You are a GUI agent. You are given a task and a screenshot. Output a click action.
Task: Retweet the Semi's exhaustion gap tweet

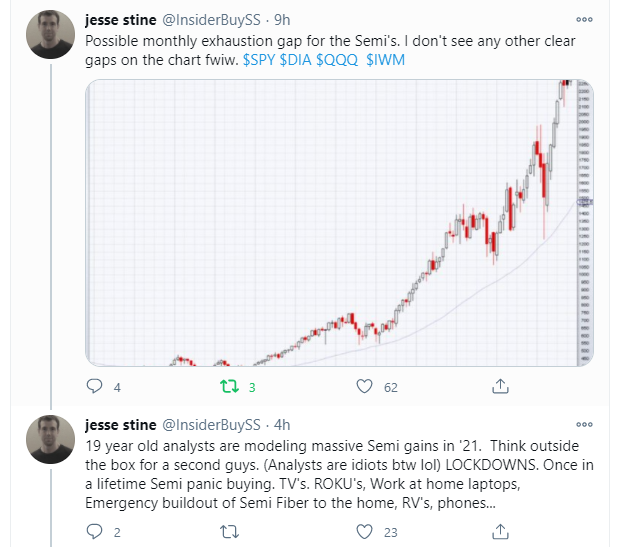[229, 386]
